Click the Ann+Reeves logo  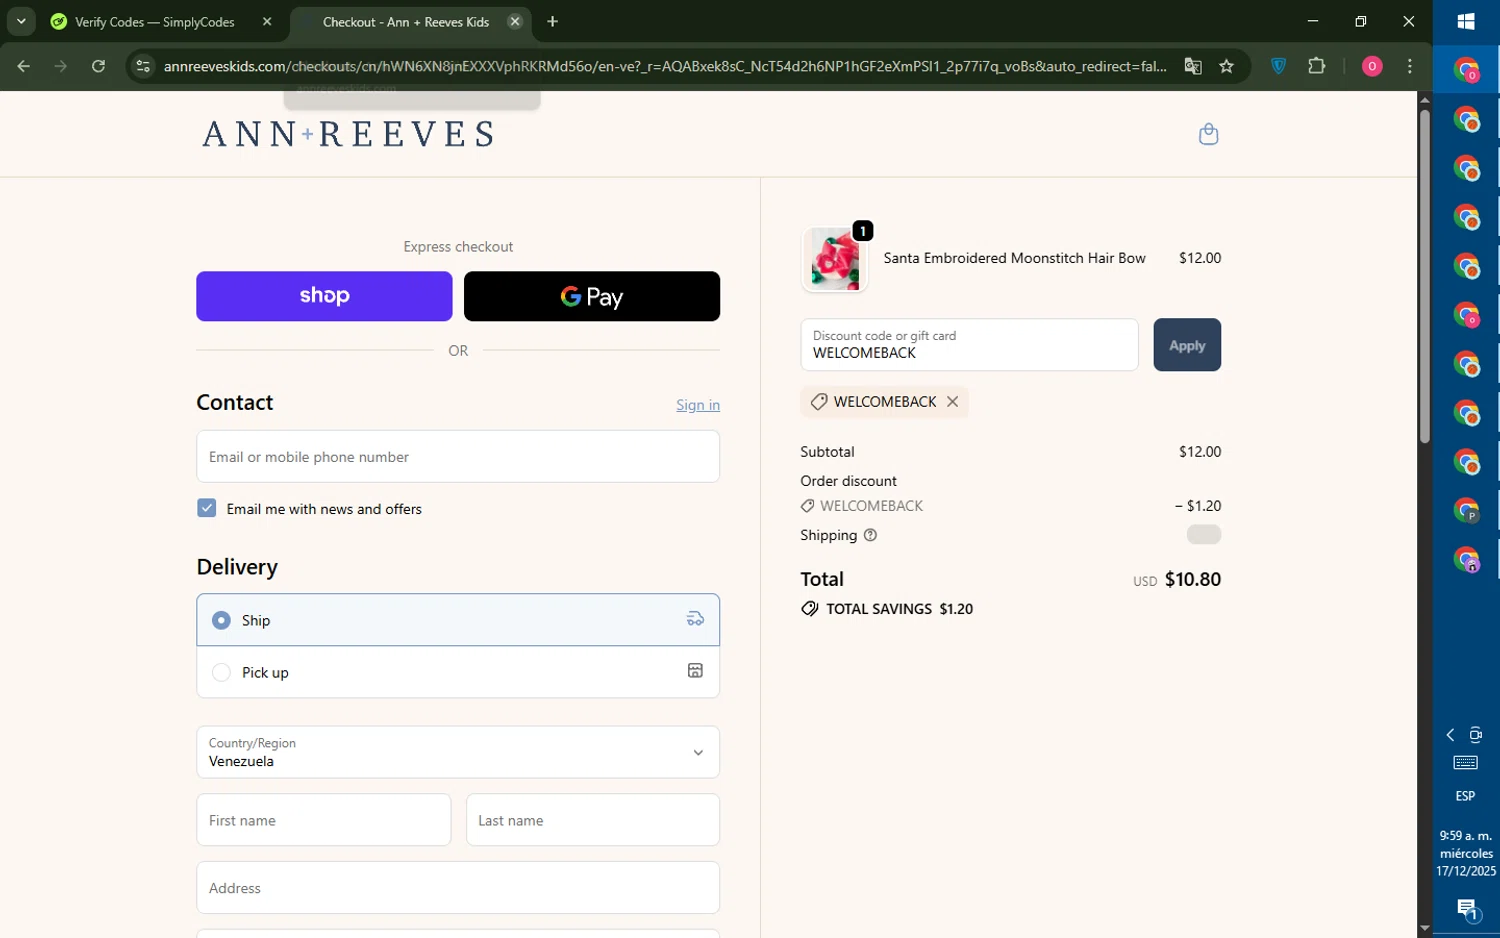348,134
